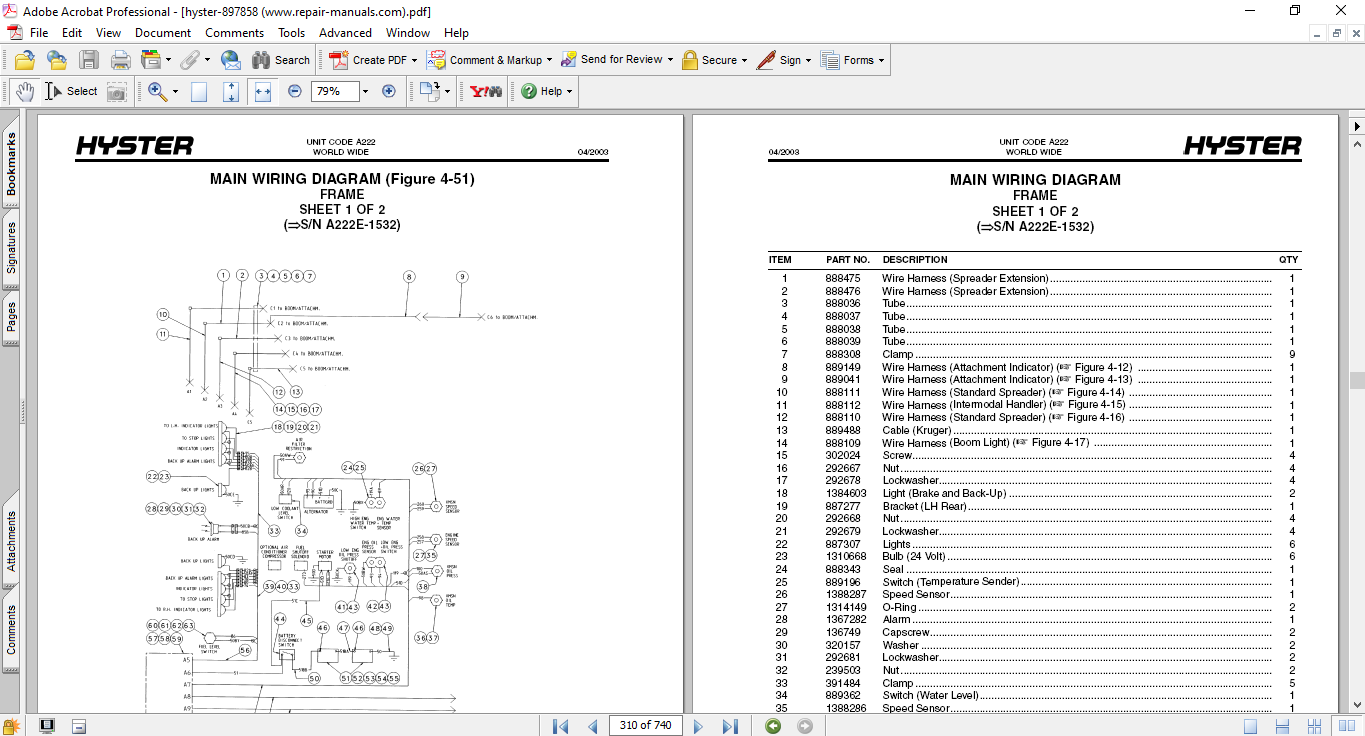
Task: Expand the Secure dropdown
Action: coord(745,61)
